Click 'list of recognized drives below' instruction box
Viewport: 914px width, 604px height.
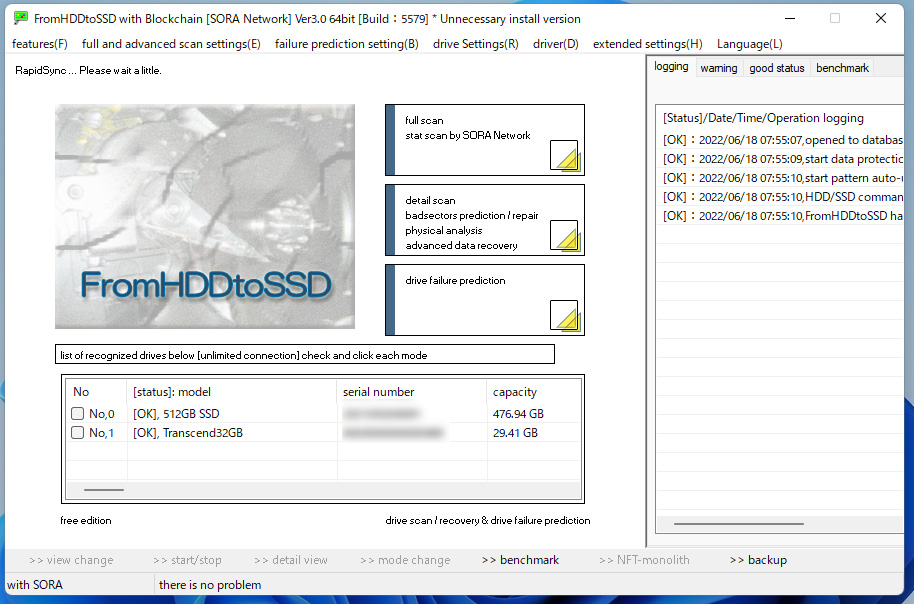tap(305, 355)
